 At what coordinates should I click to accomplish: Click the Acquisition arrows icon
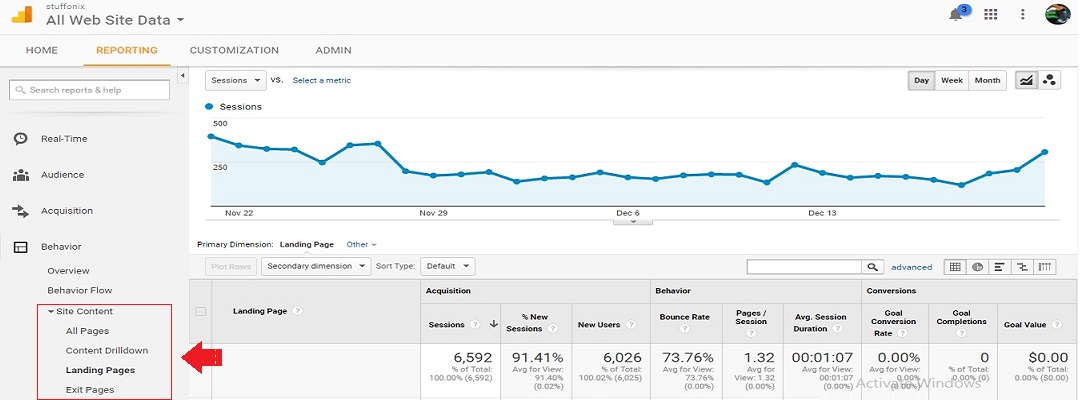point(21,211)
